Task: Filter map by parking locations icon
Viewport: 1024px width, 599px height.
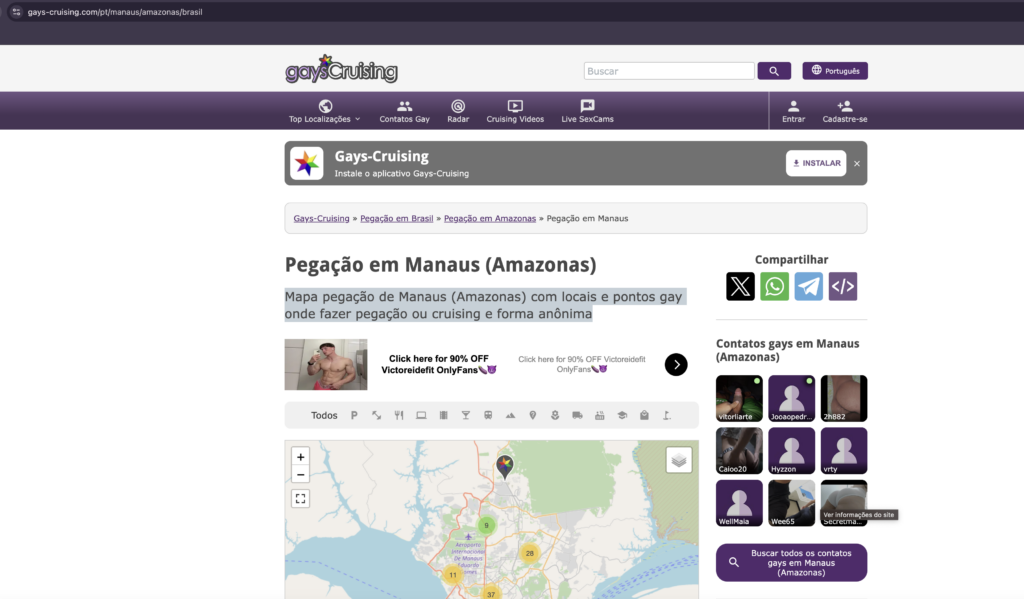Action: 354,415
